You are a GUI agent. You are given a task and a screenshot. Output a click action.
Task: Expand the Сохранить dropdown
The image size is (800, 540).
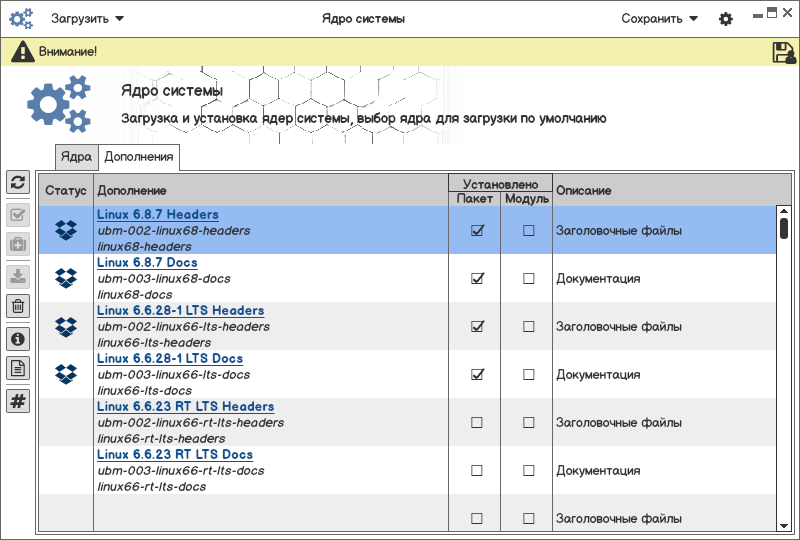(659, 18)
